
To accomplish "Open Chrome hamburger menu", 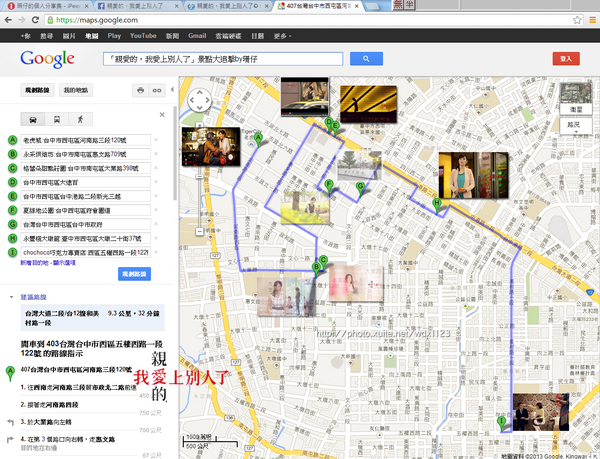I will click(592, 19).
